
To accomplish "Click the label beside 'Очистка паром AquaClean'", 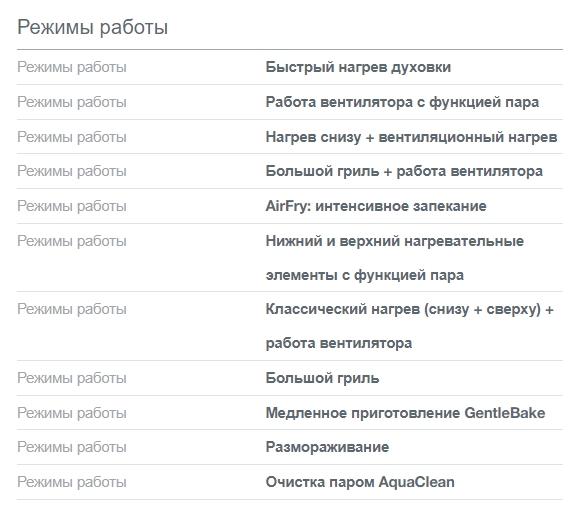I will [x=72, y=482].
